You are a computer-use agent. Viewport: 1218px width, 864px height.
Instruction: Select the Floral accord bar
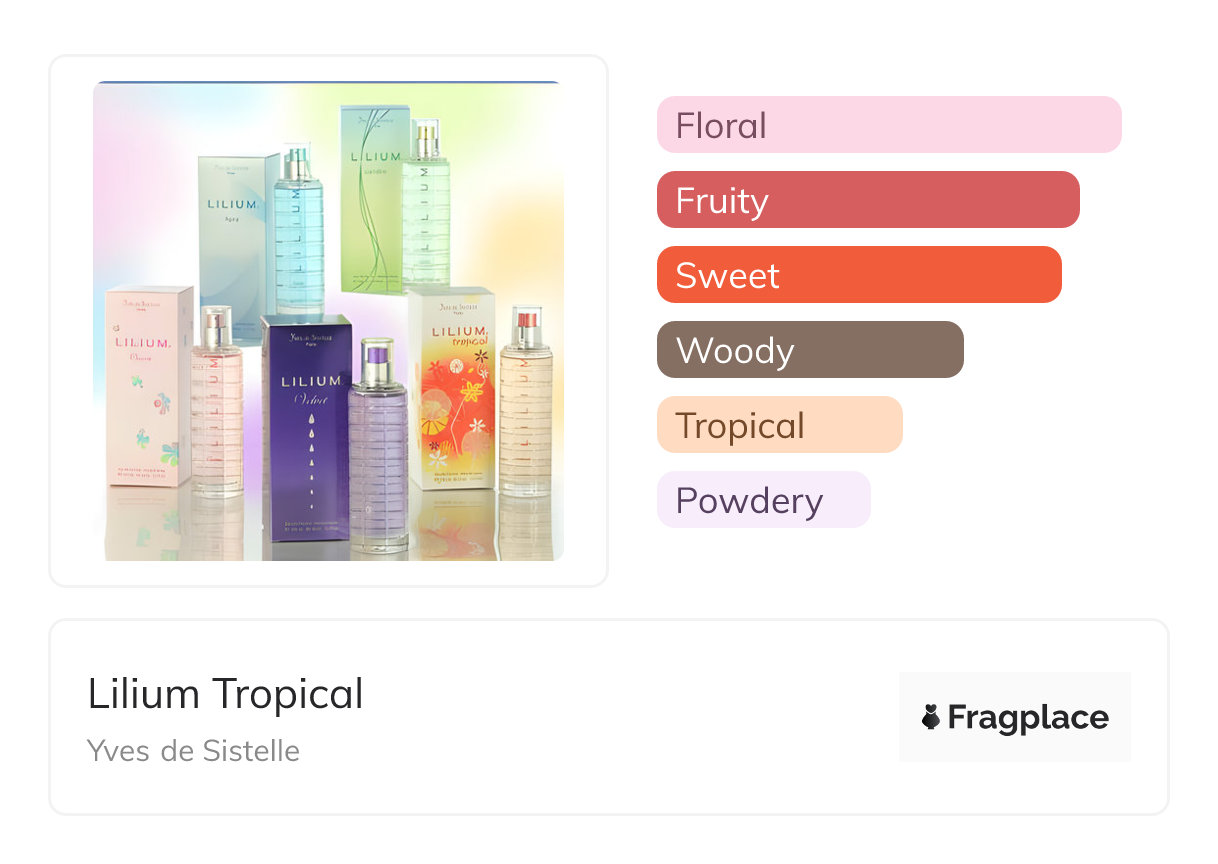[x=888, y=125]
